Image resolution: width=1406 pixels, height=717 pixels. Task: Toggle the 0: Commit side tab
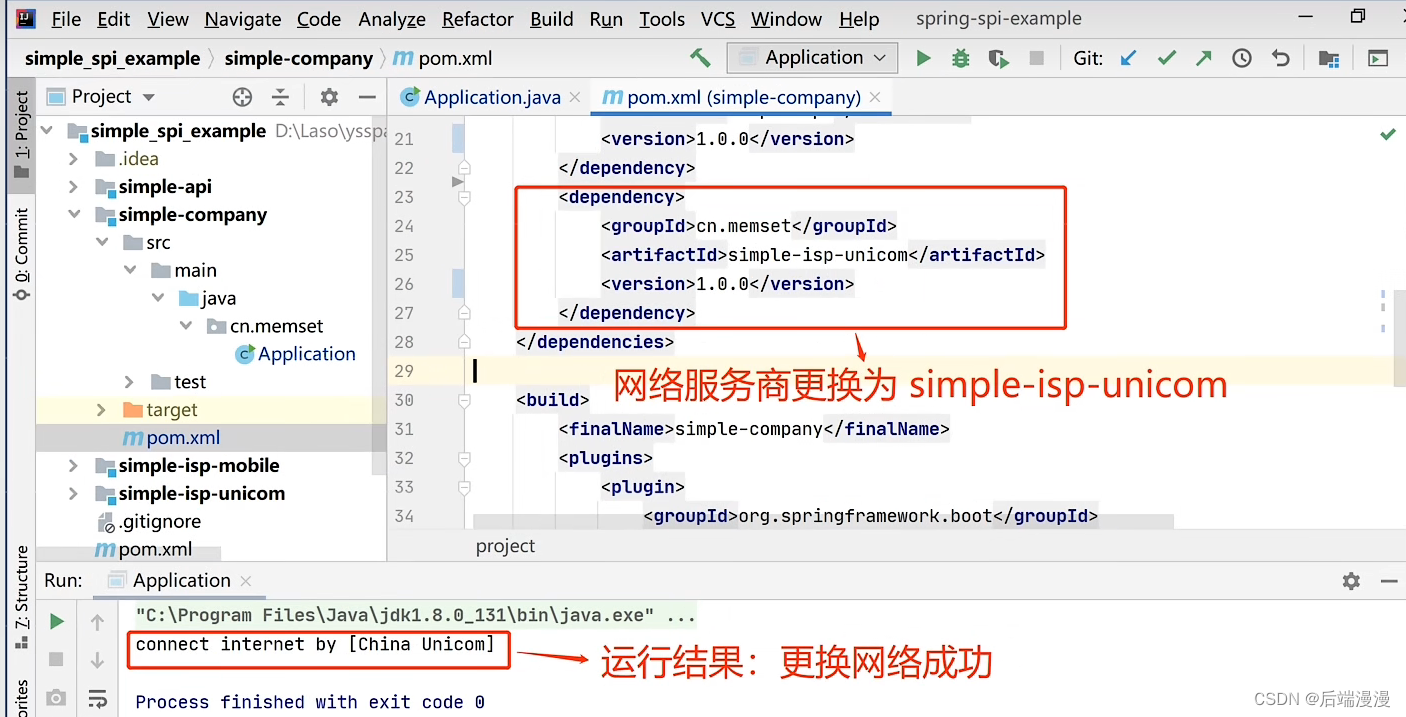click(x=21, y=253)
